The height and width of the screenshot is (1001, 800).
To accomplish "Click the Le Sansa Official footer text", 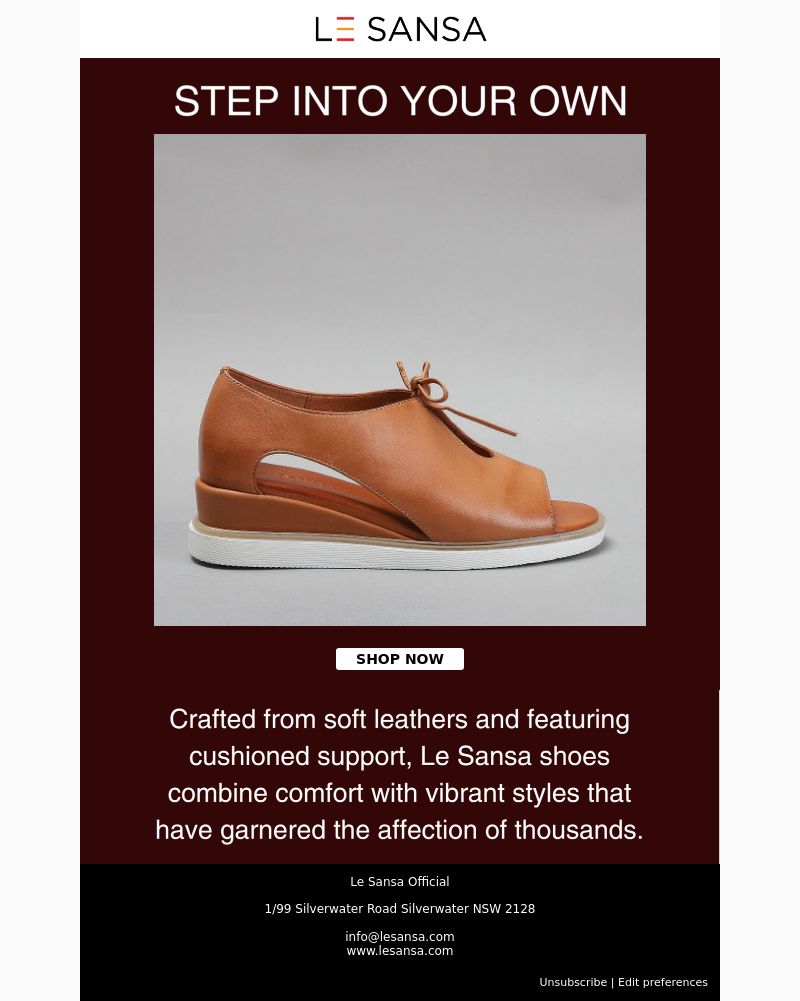I will pyautogui.click(x=400, y=882).
